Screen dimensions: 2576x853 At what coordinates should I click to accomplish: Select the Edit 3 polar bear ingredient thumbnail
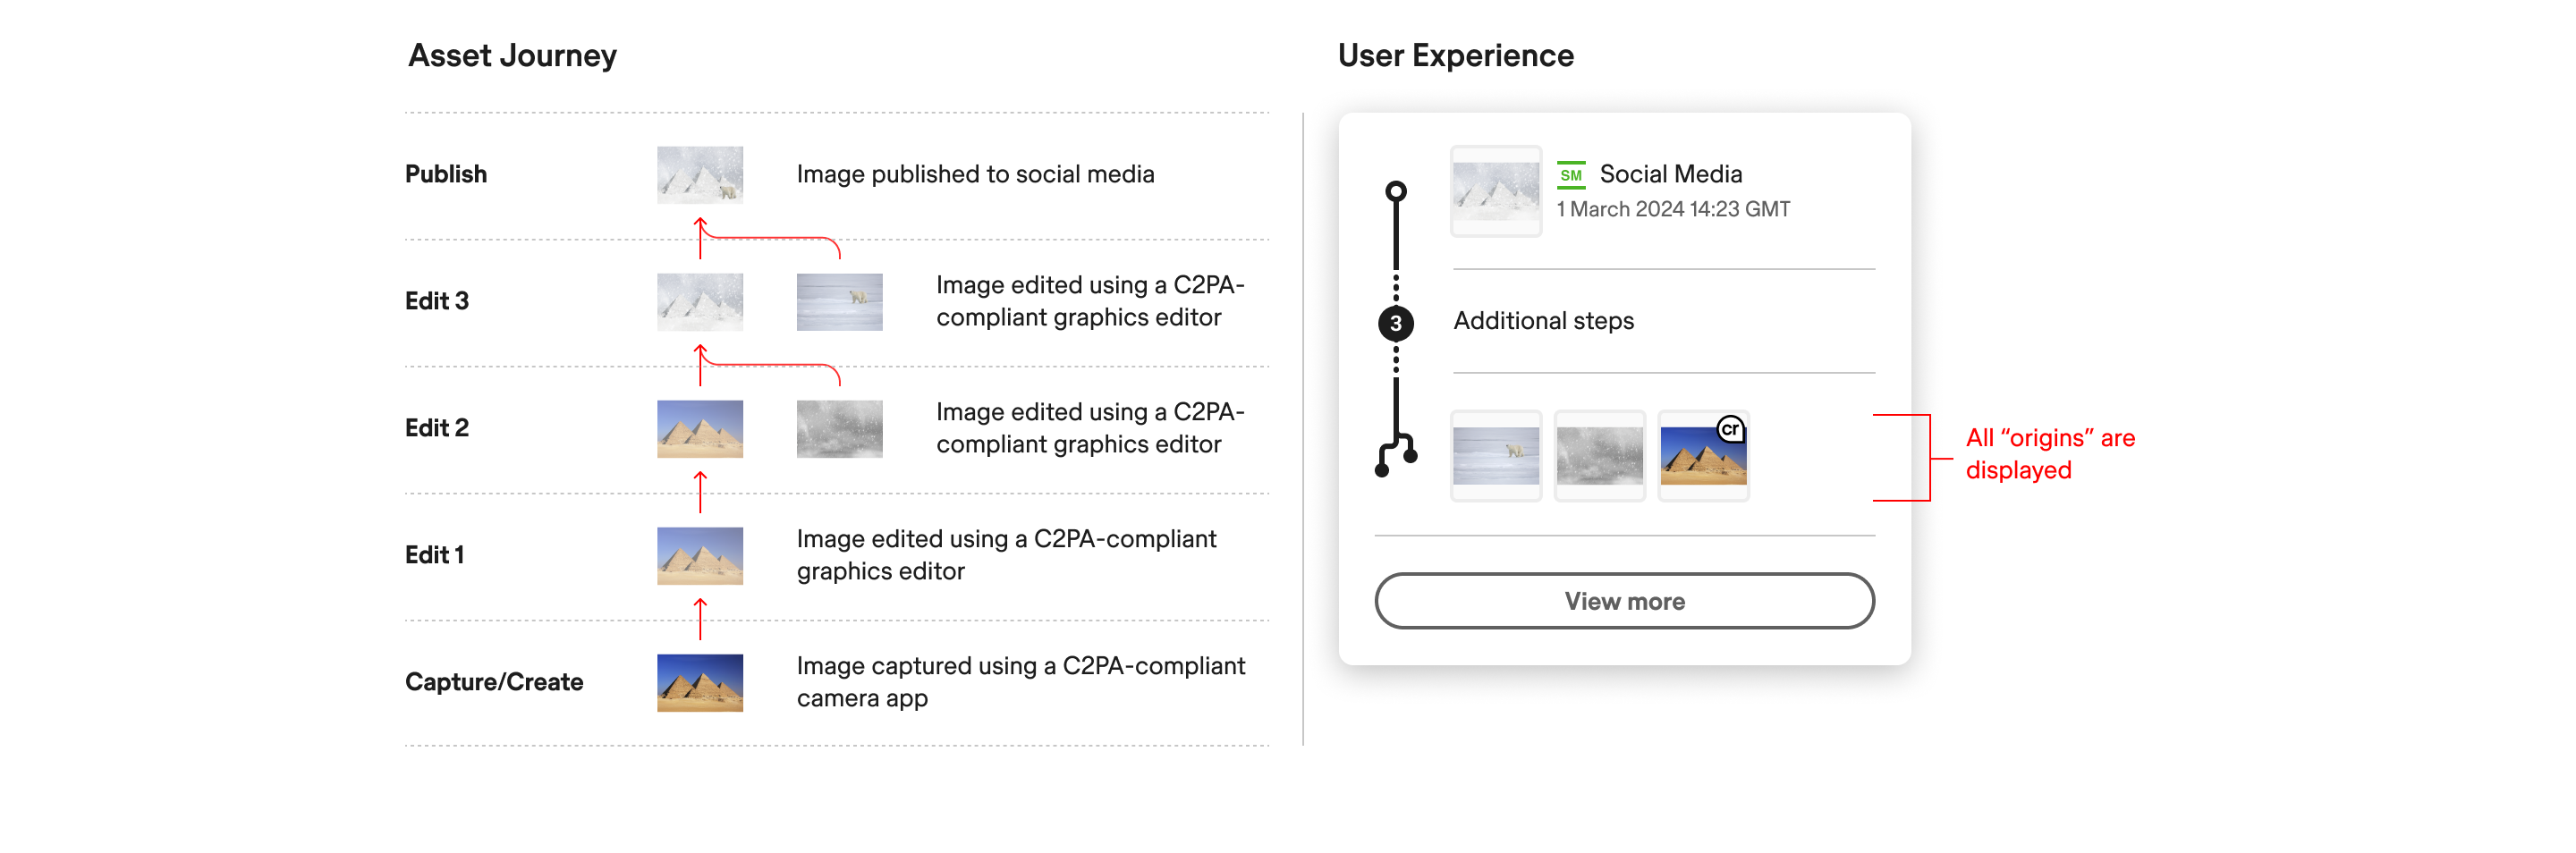pyautogui.click(x=838, y=302)
